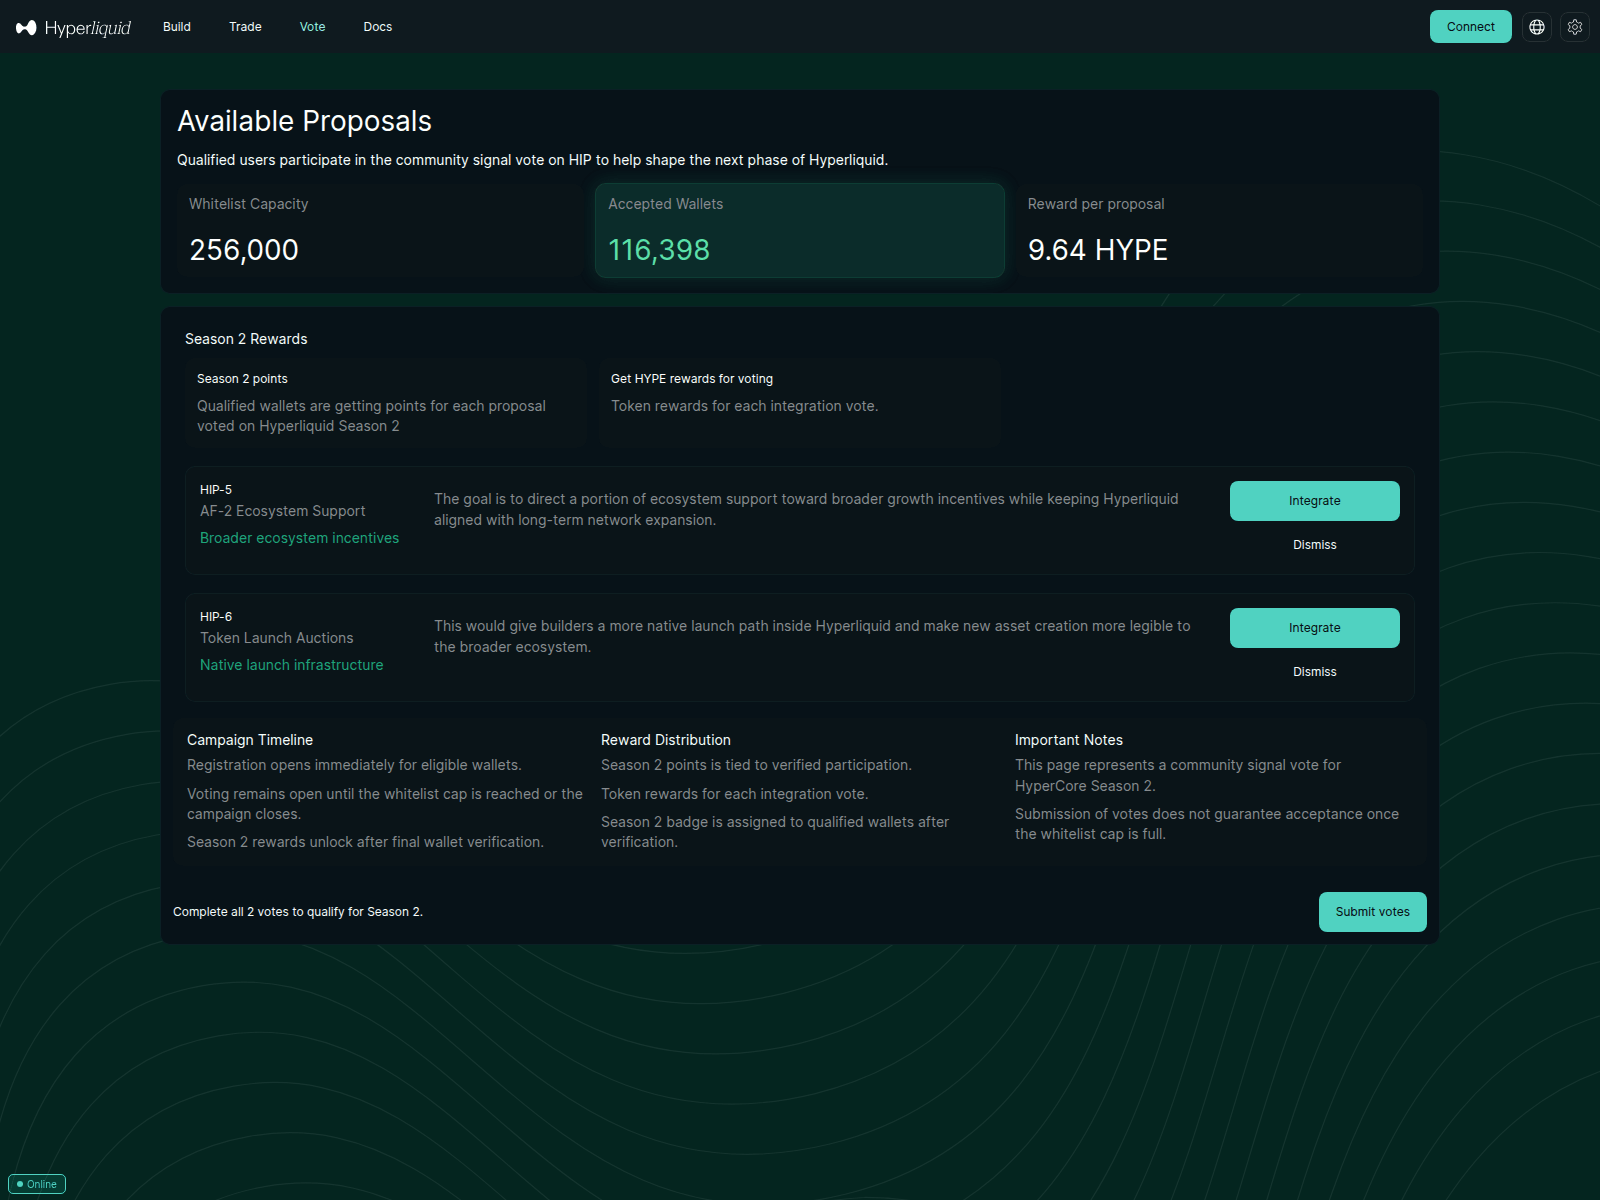Click the 'Token Launch Auctions' title
Viewport: 1600px width, 1200px height.
coord(276,638)
